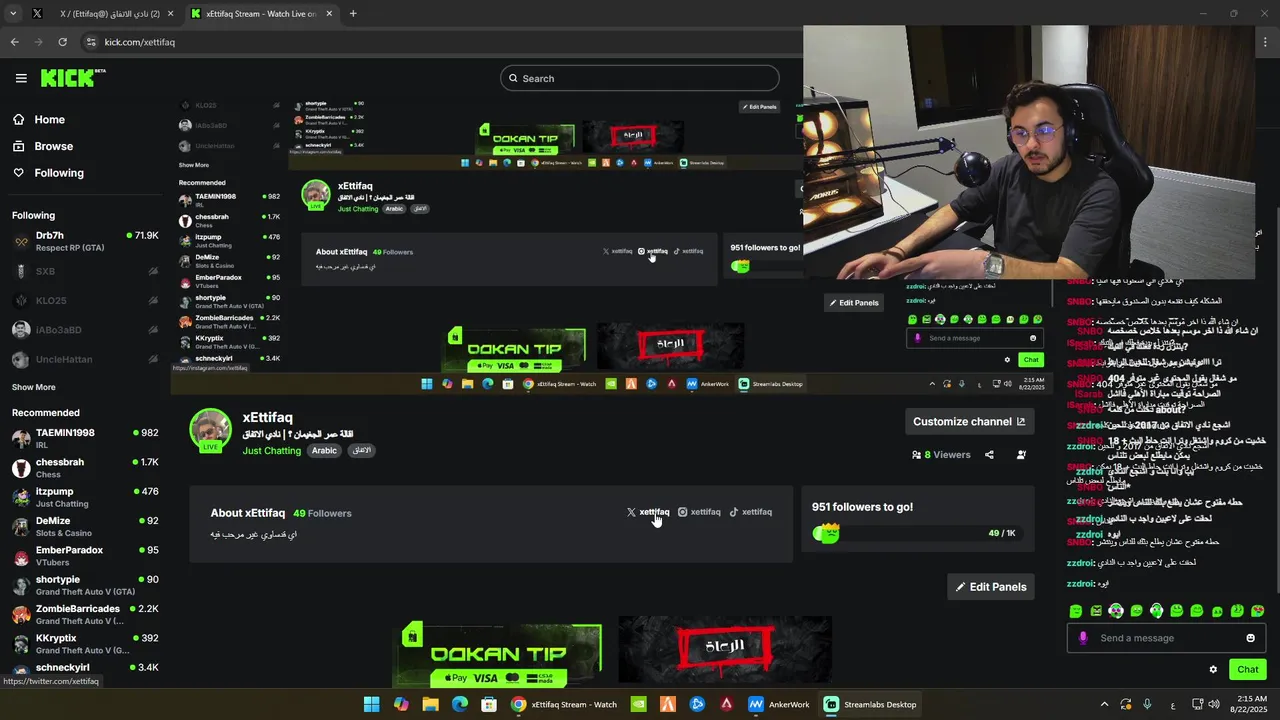Expand the system tray hidden icons chevron

(x=1104, y=705)
